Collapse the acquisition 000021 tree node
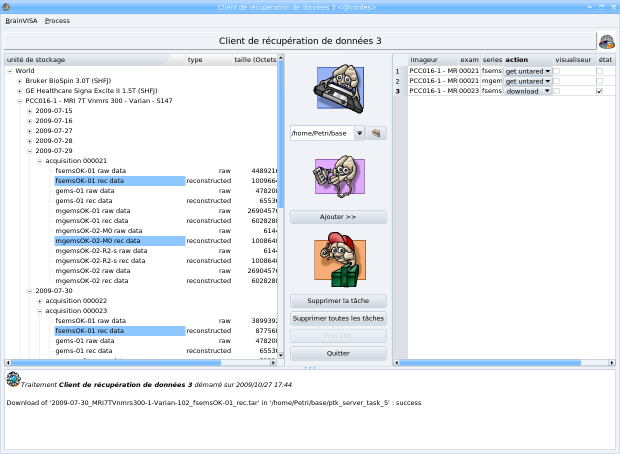Screen dimensions: 620x454 40,161
